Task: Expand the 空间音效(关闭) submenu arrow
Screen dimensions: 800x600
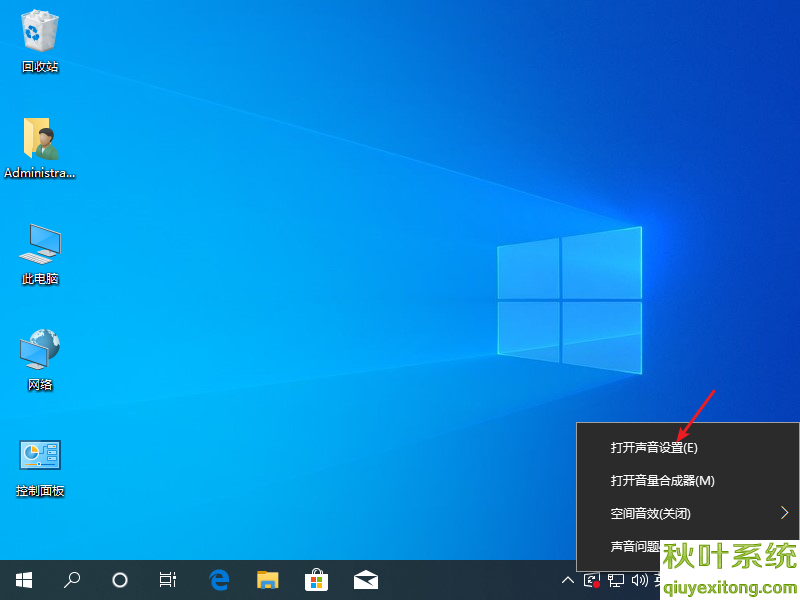Action: pos(785,513)
